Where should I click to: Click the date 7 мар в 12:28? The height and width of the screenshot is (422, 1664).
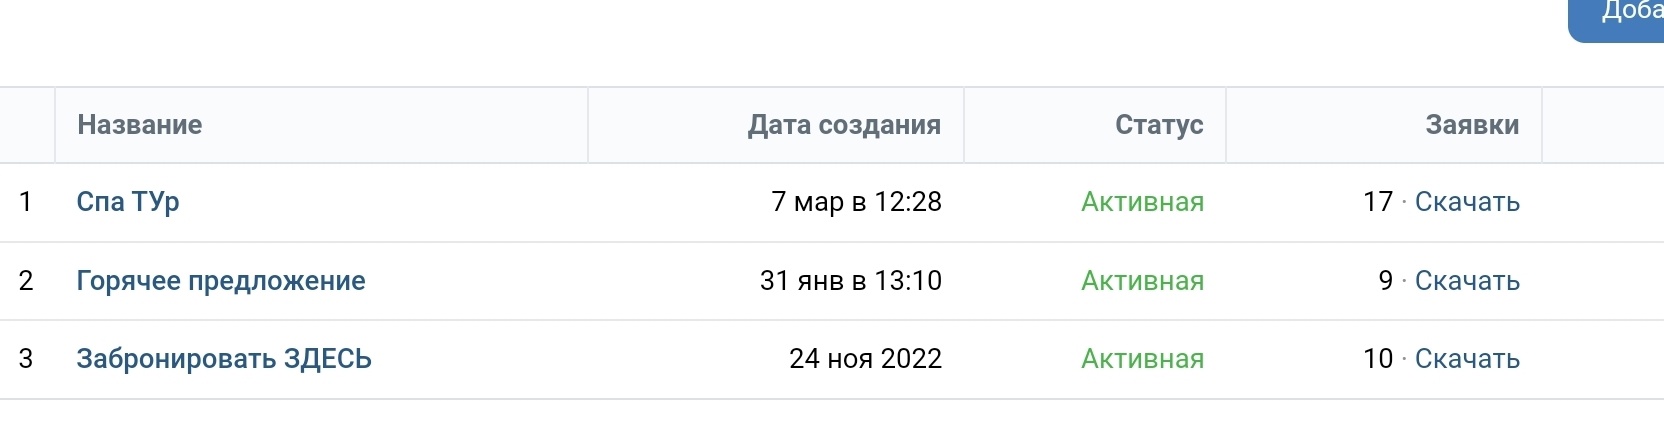click(x=856, y=202)
